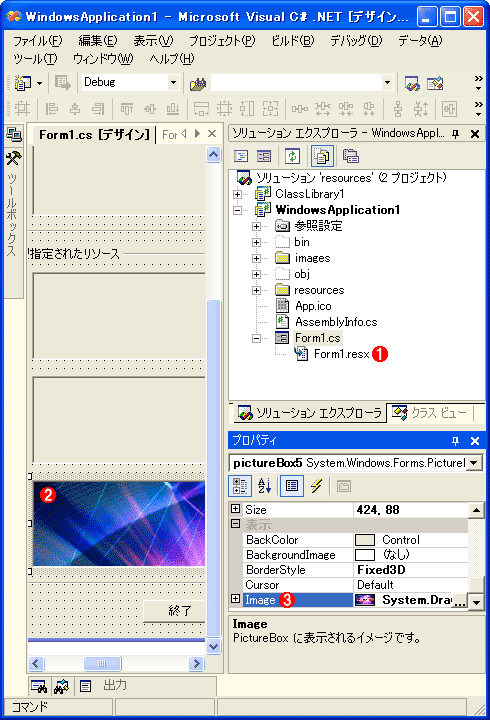Screen dimensions: 490x720
Task: Open the ビルド(B) menu
Action: pos(293,41)
